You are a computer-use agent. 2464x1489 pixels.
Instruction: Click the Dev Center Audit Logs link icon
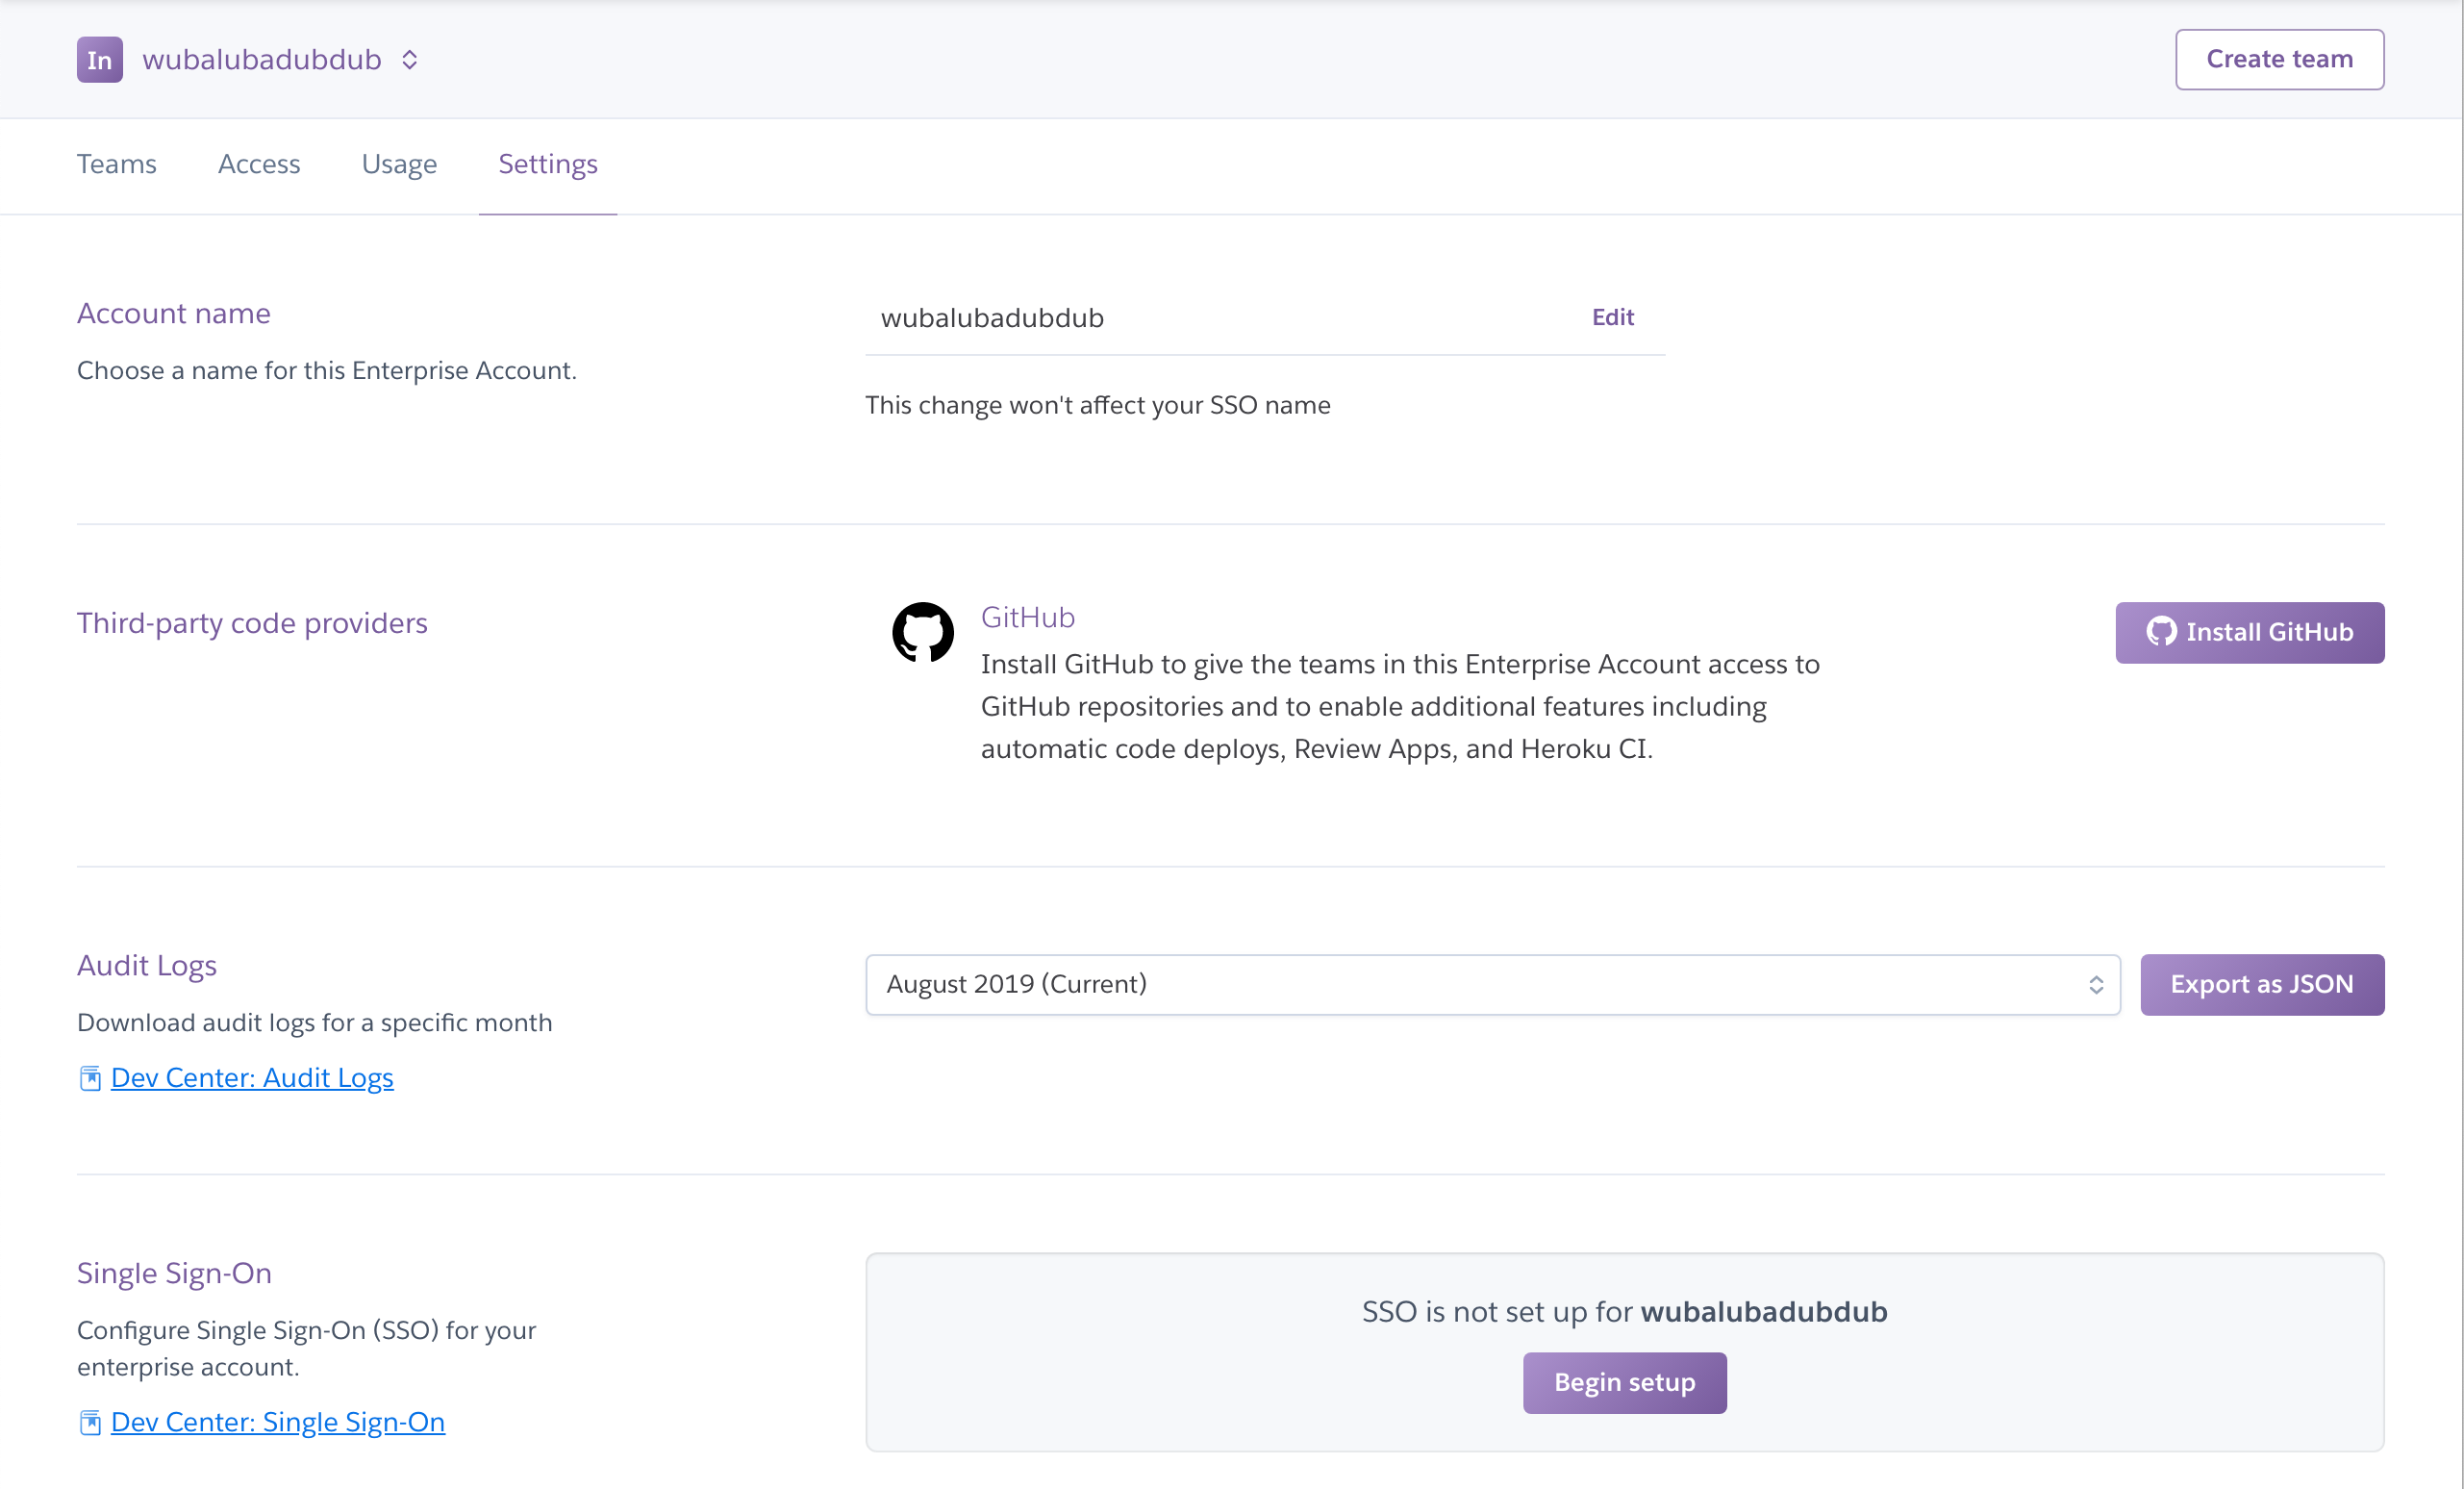[x=89, y=1077]
